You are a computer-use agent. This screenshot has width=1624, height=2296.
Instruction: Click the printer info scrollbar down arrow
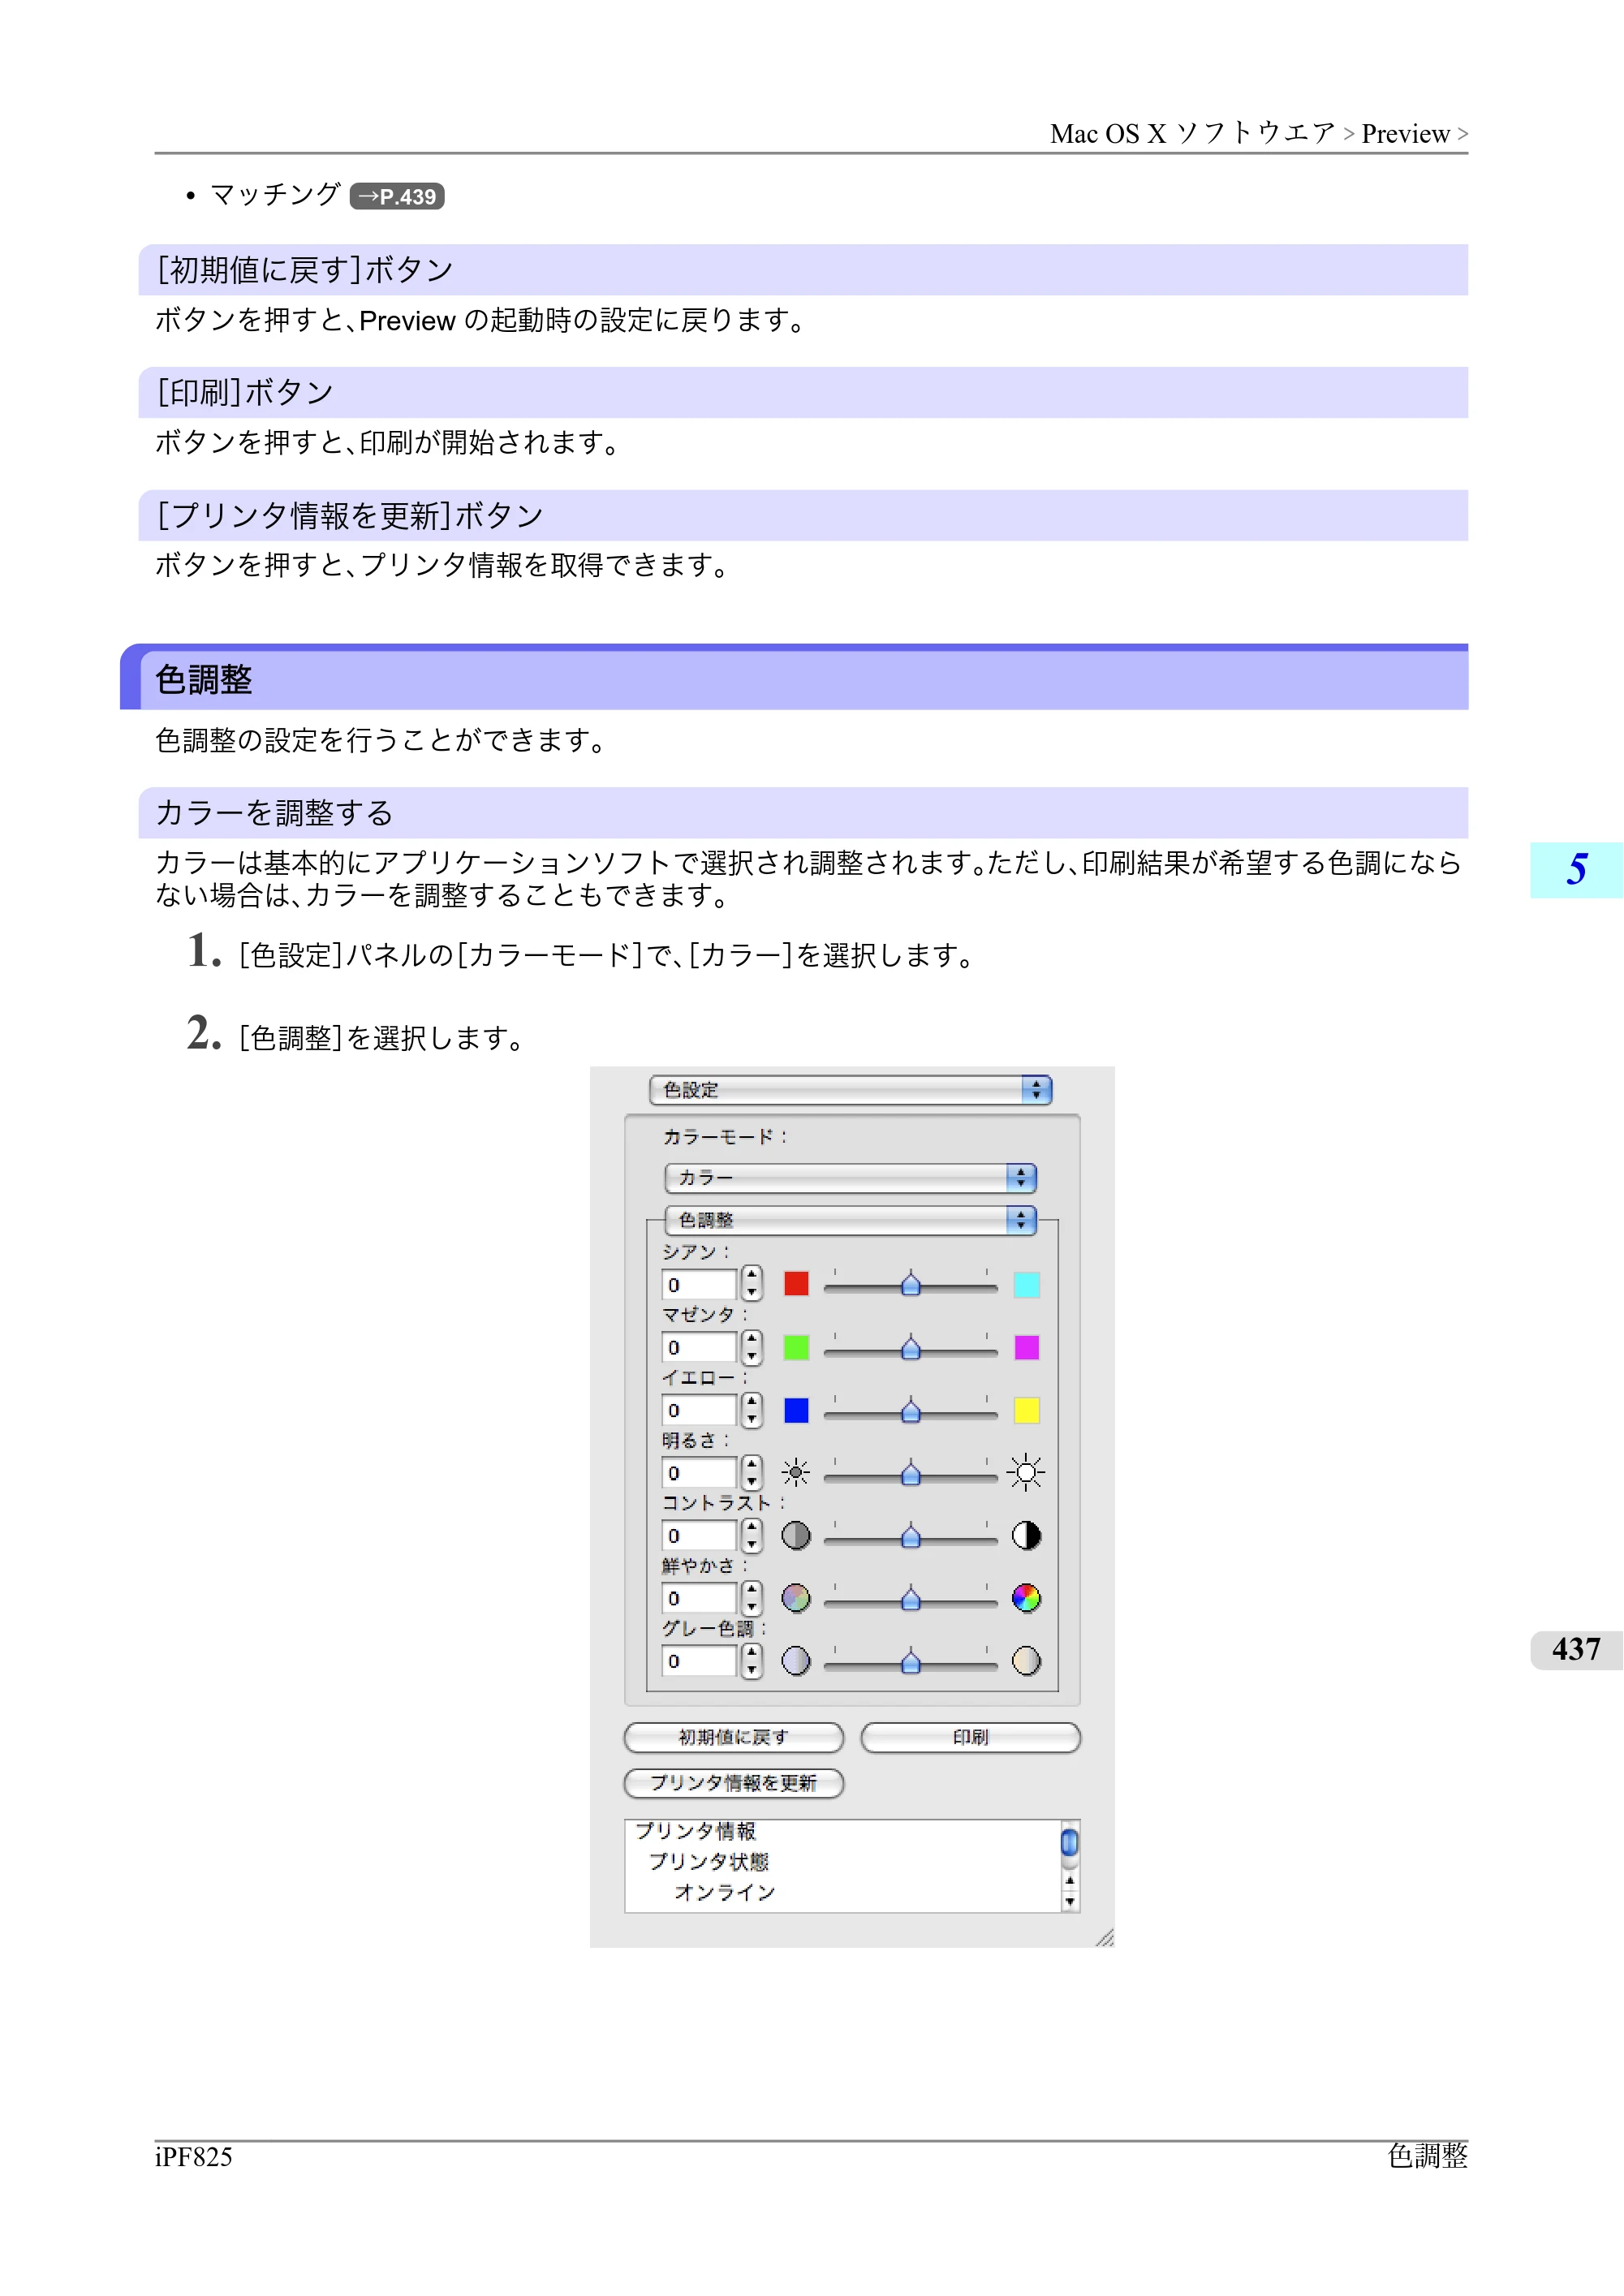[x=1070, y=1902]
